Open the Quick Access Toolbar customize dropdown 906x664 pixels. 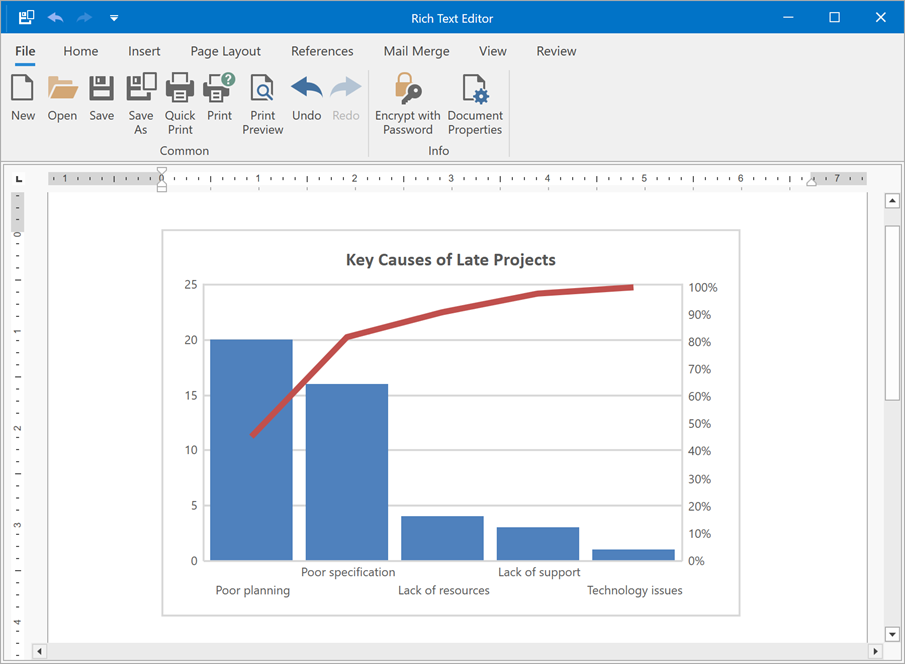[x=113, y=17]
